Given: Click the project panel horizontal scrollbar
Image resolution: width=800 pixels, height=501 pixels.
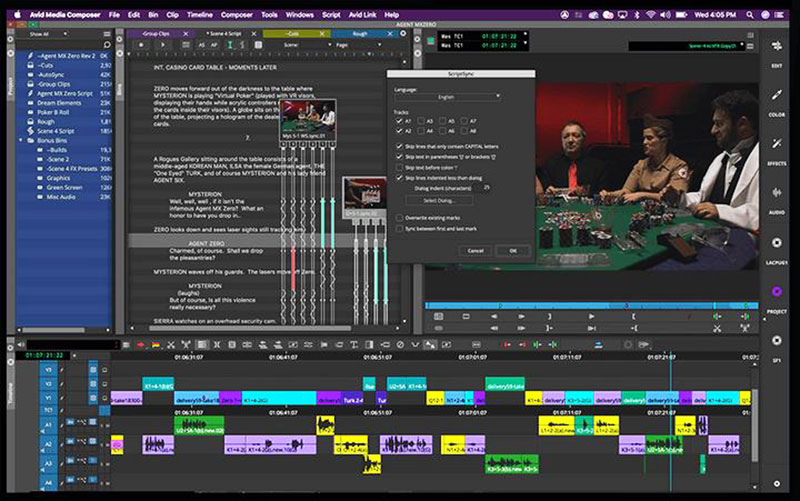Looking at the screenshot, I should tap(54, 330).
